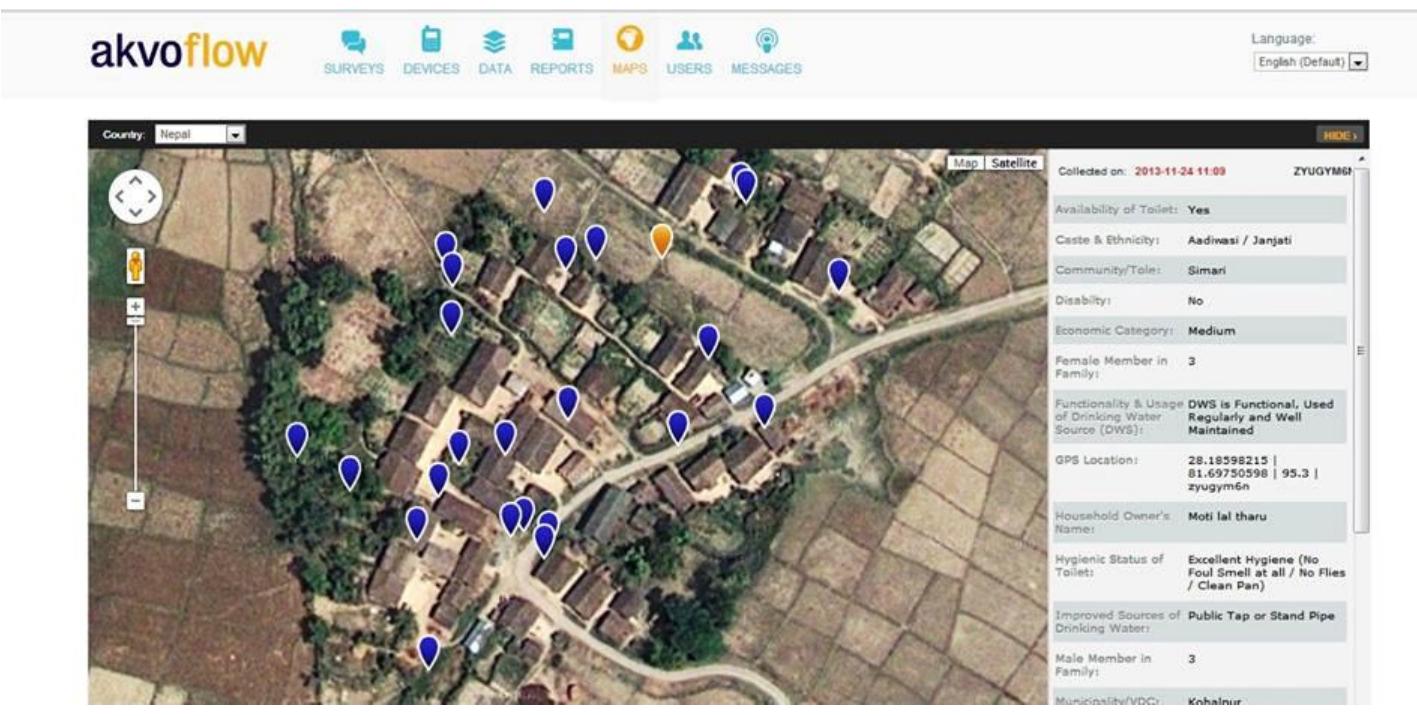Click the akvoflow logo

coord(179,51)
